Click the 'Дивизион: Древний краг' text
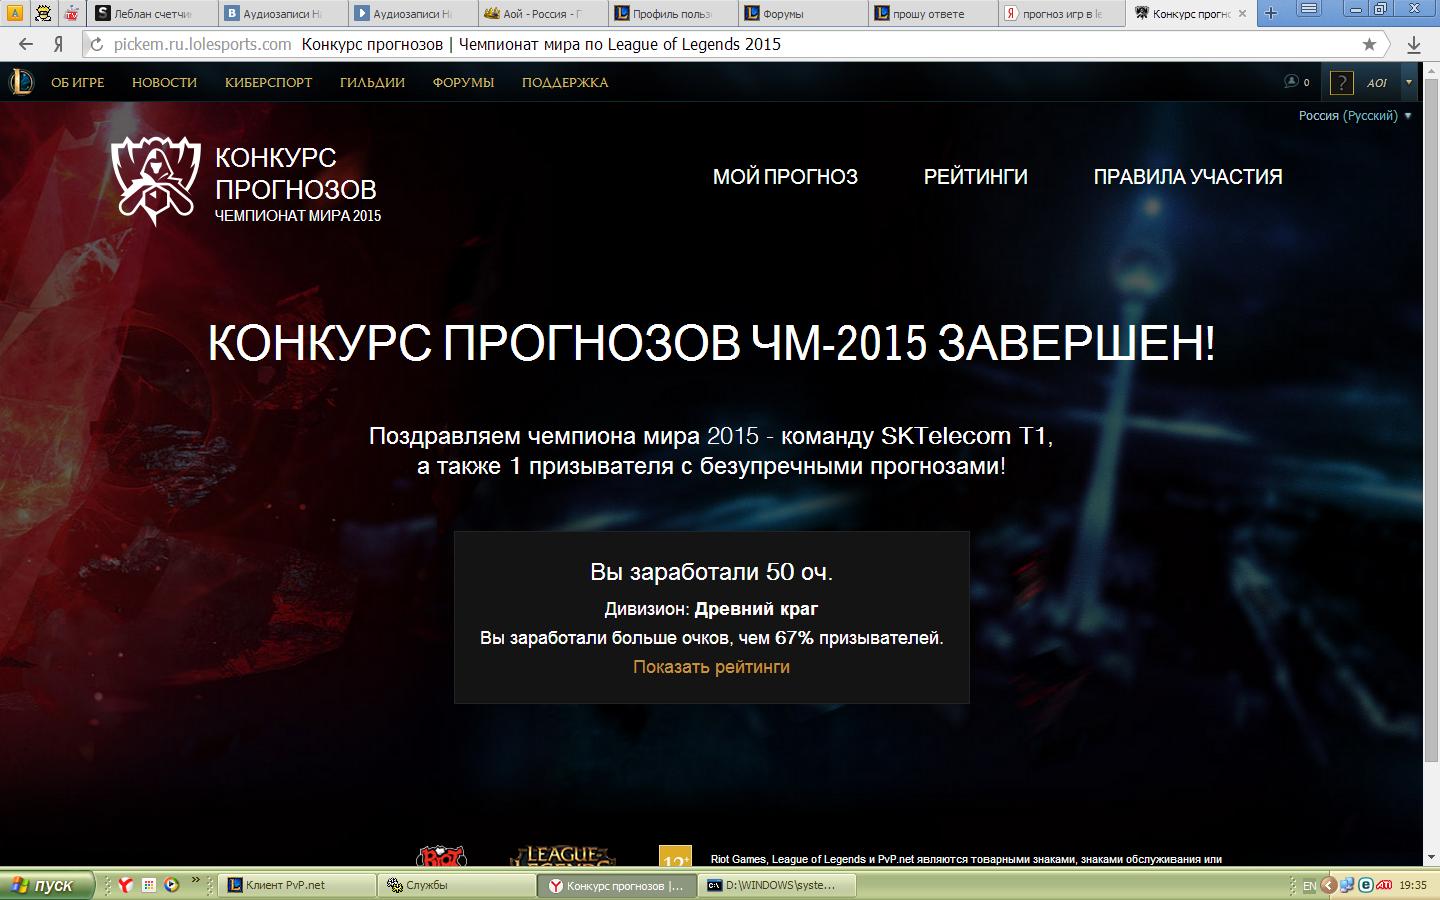 click(x=711, y=609)
